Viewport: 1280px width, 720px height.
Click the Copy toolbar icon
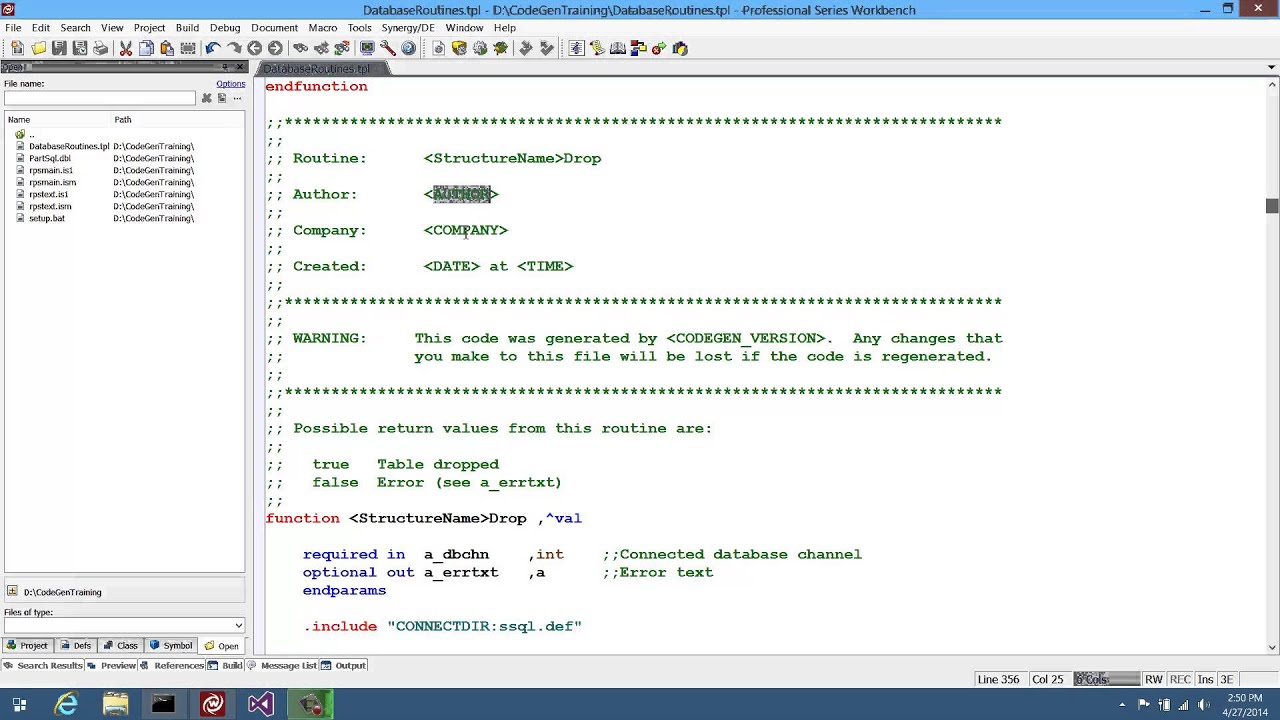coord(146,48)
